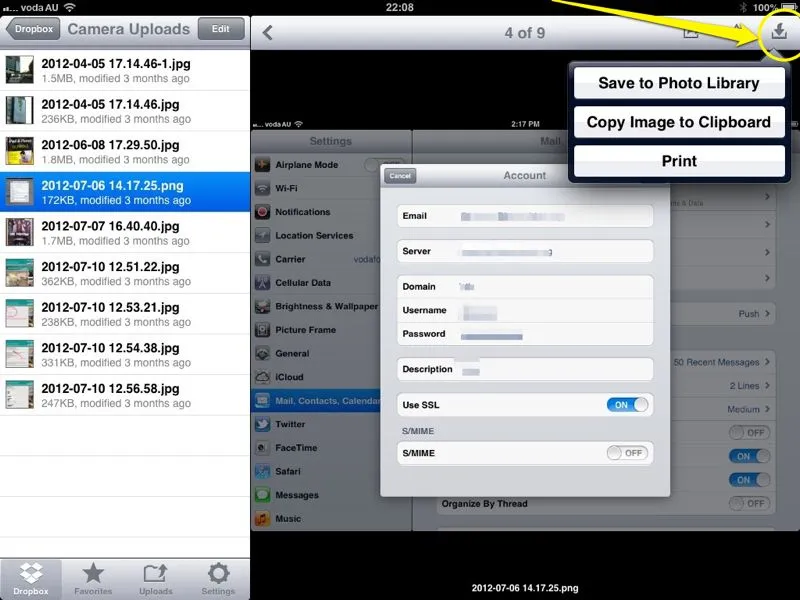800x600 pixels.
Task: Click the Safari icon in settings list
Action: (x=263, y=471)
